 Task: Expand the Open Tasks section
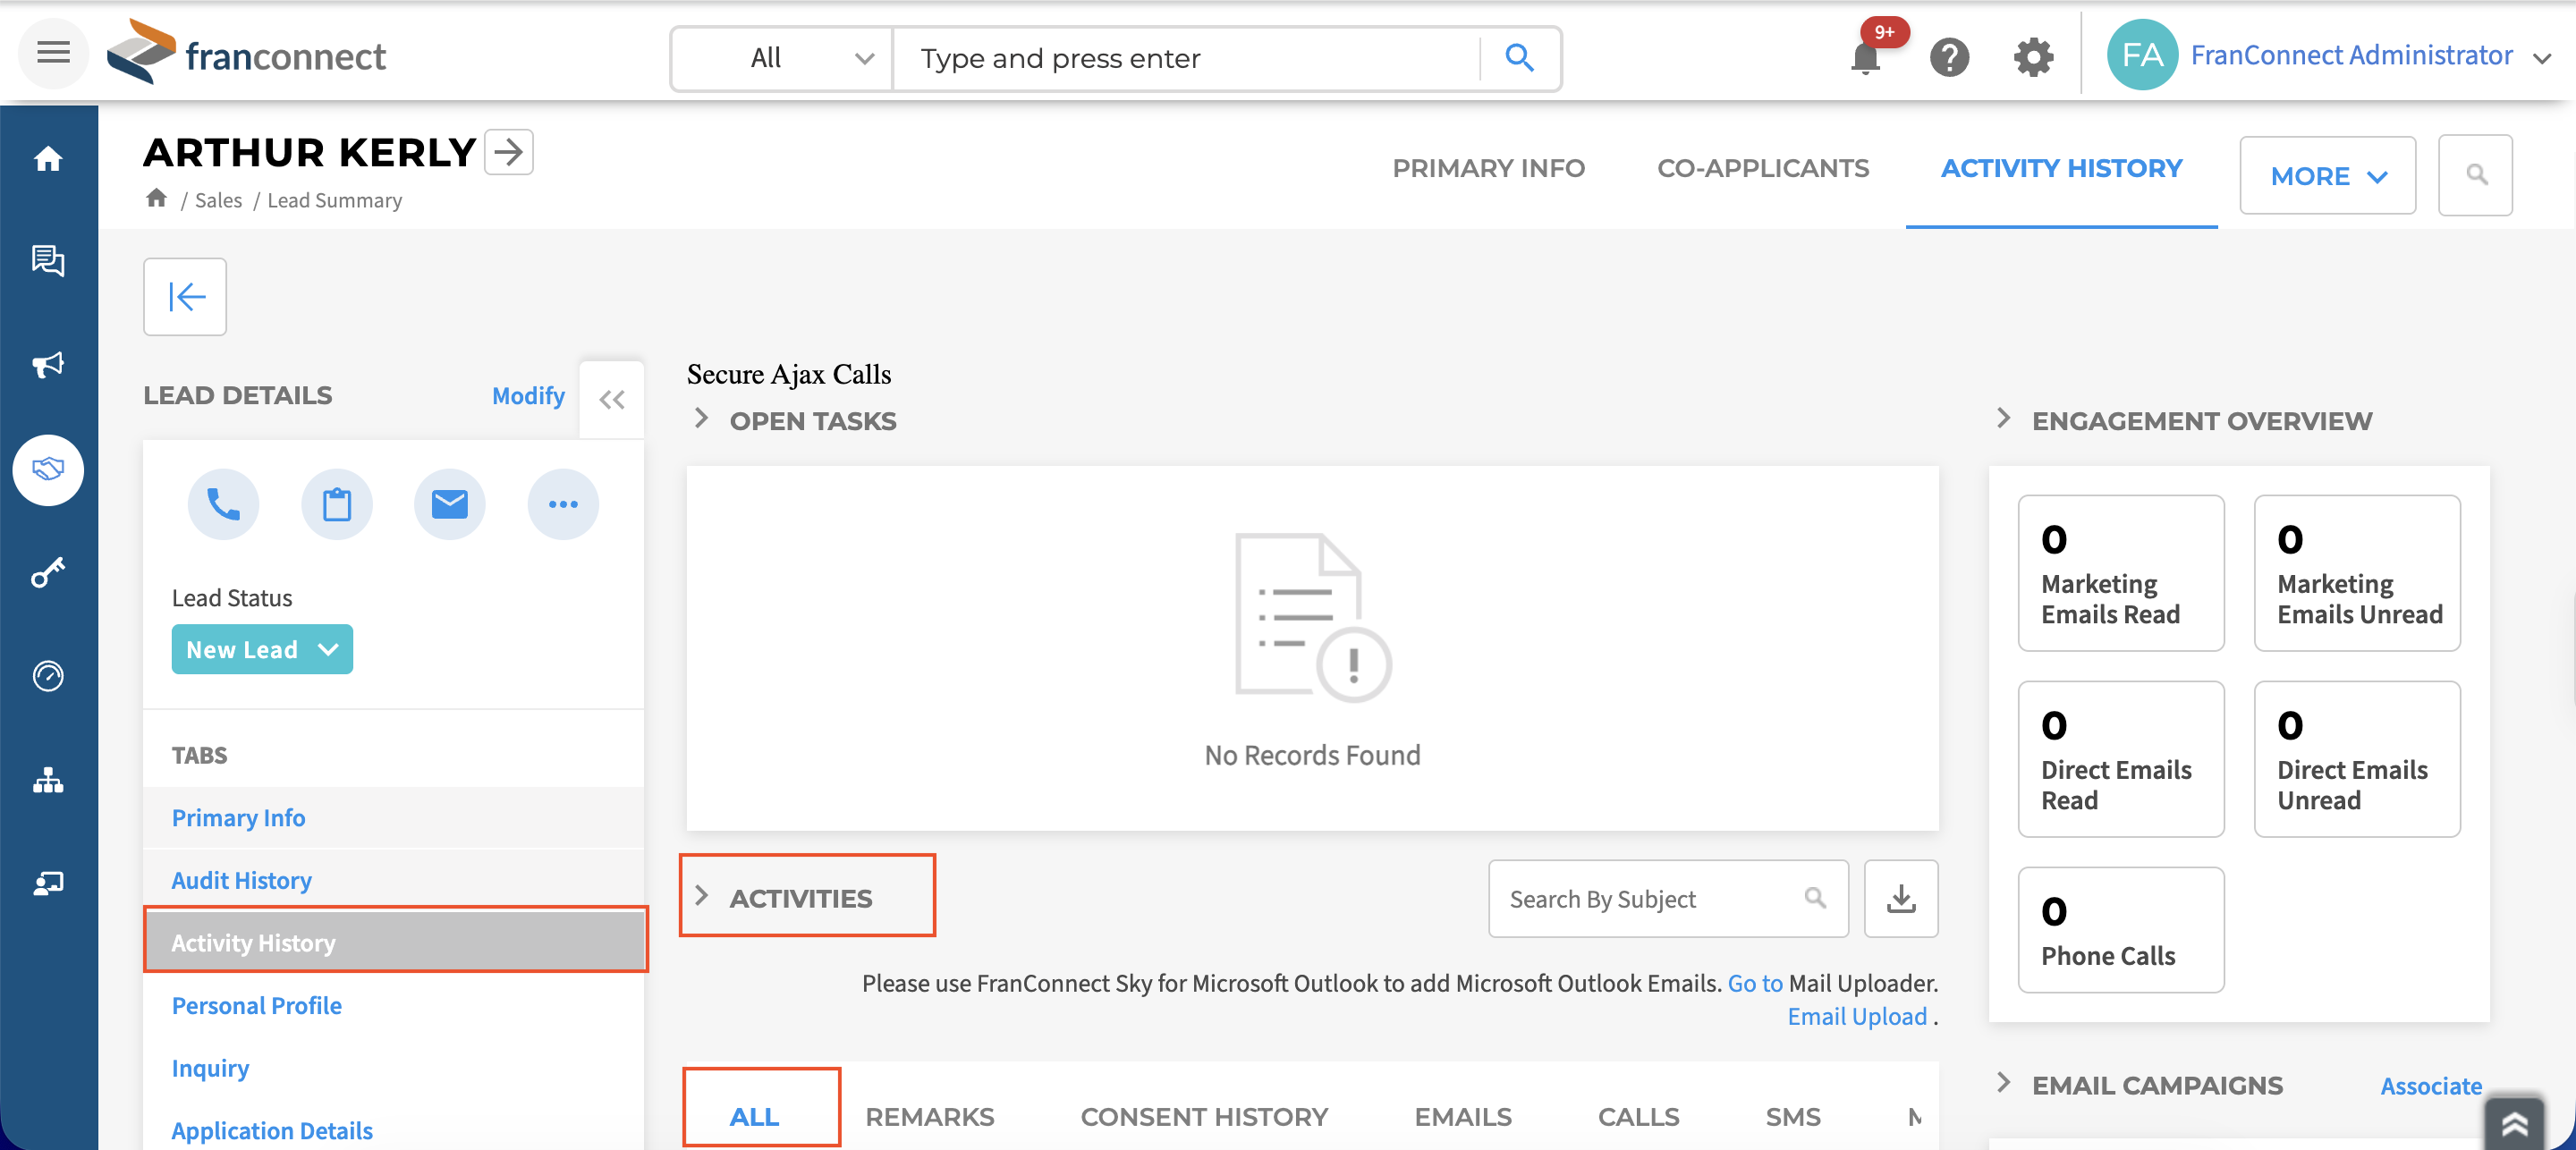click(702, 419)
